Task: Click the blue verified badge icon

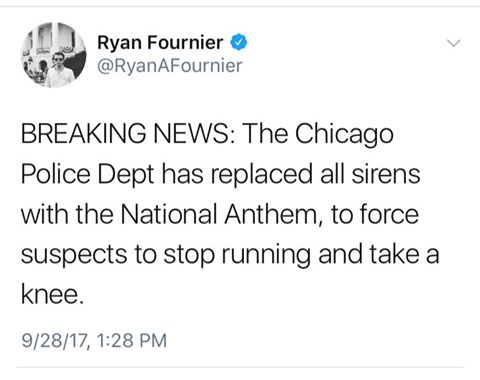Action: tap(239, 42)
